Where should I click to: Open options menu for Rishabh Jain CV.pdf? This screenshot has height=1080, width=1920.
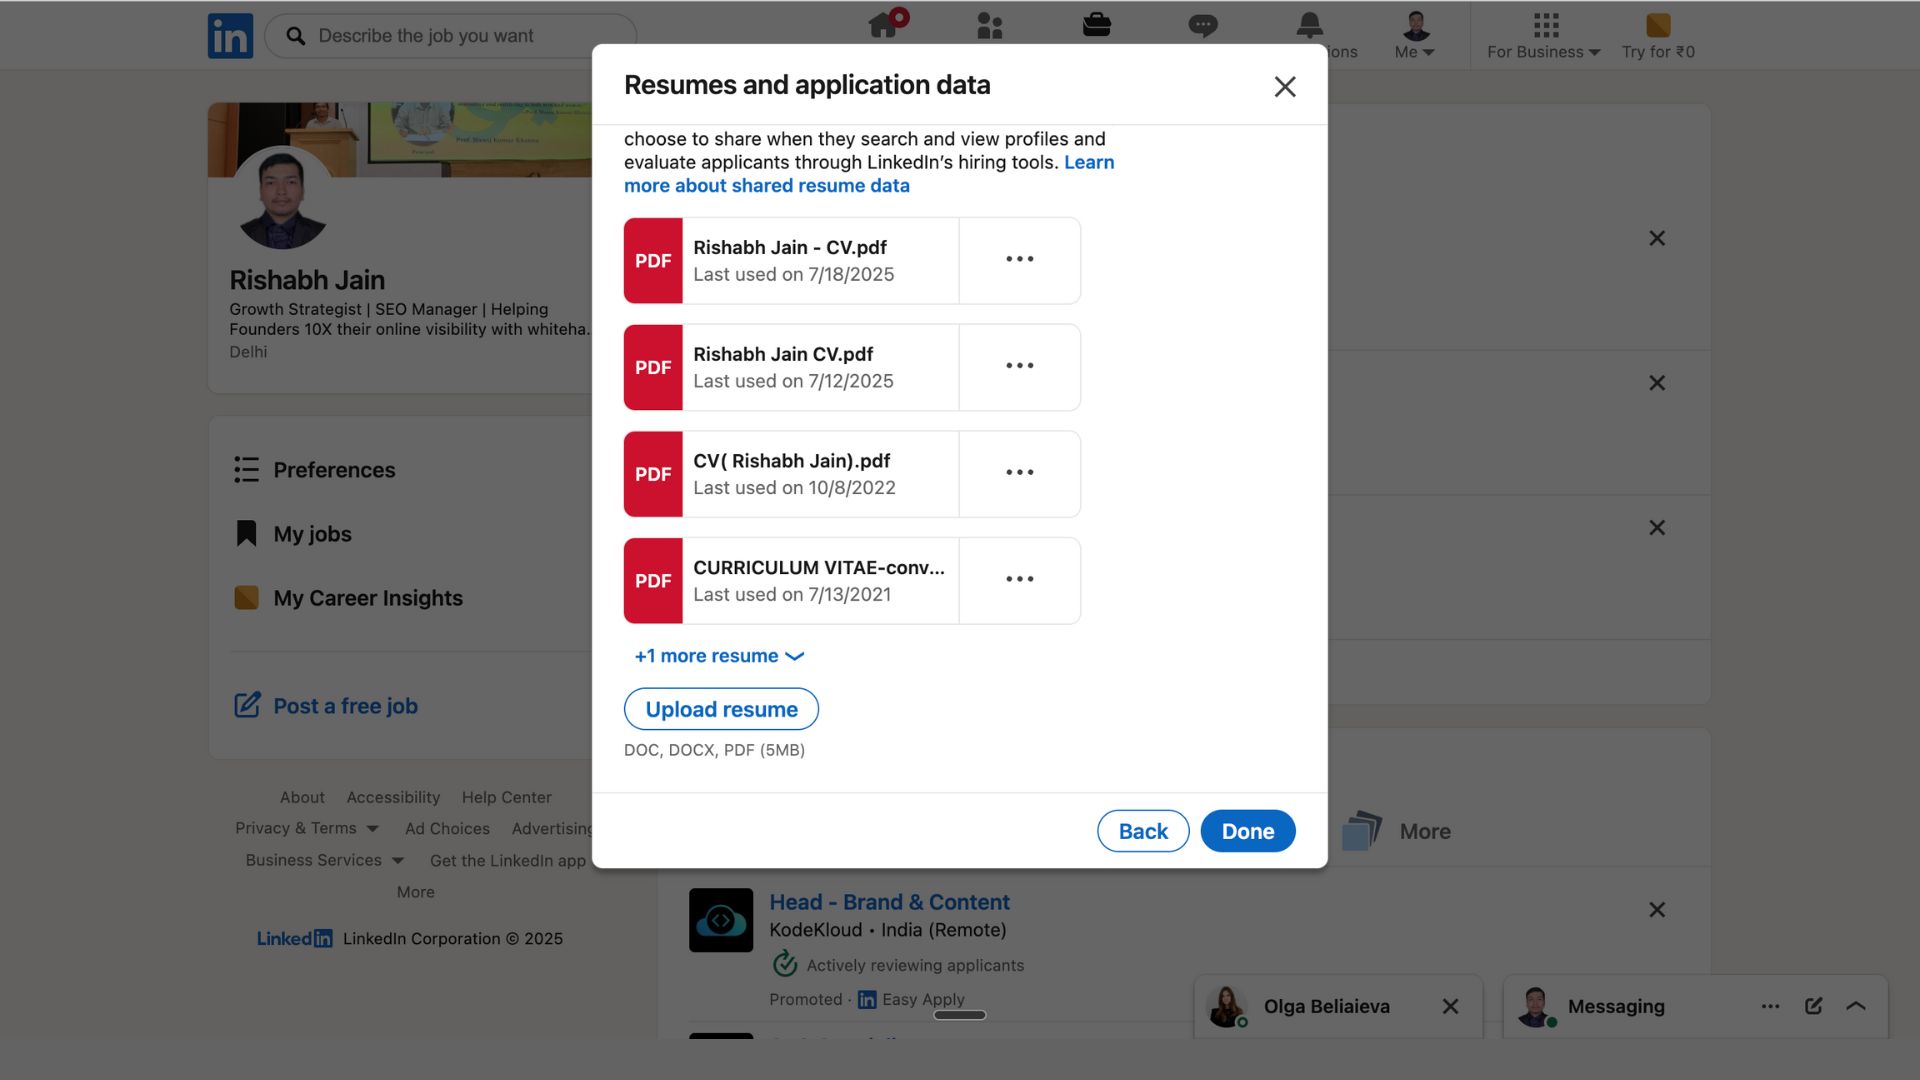[x=1019, y=366]
